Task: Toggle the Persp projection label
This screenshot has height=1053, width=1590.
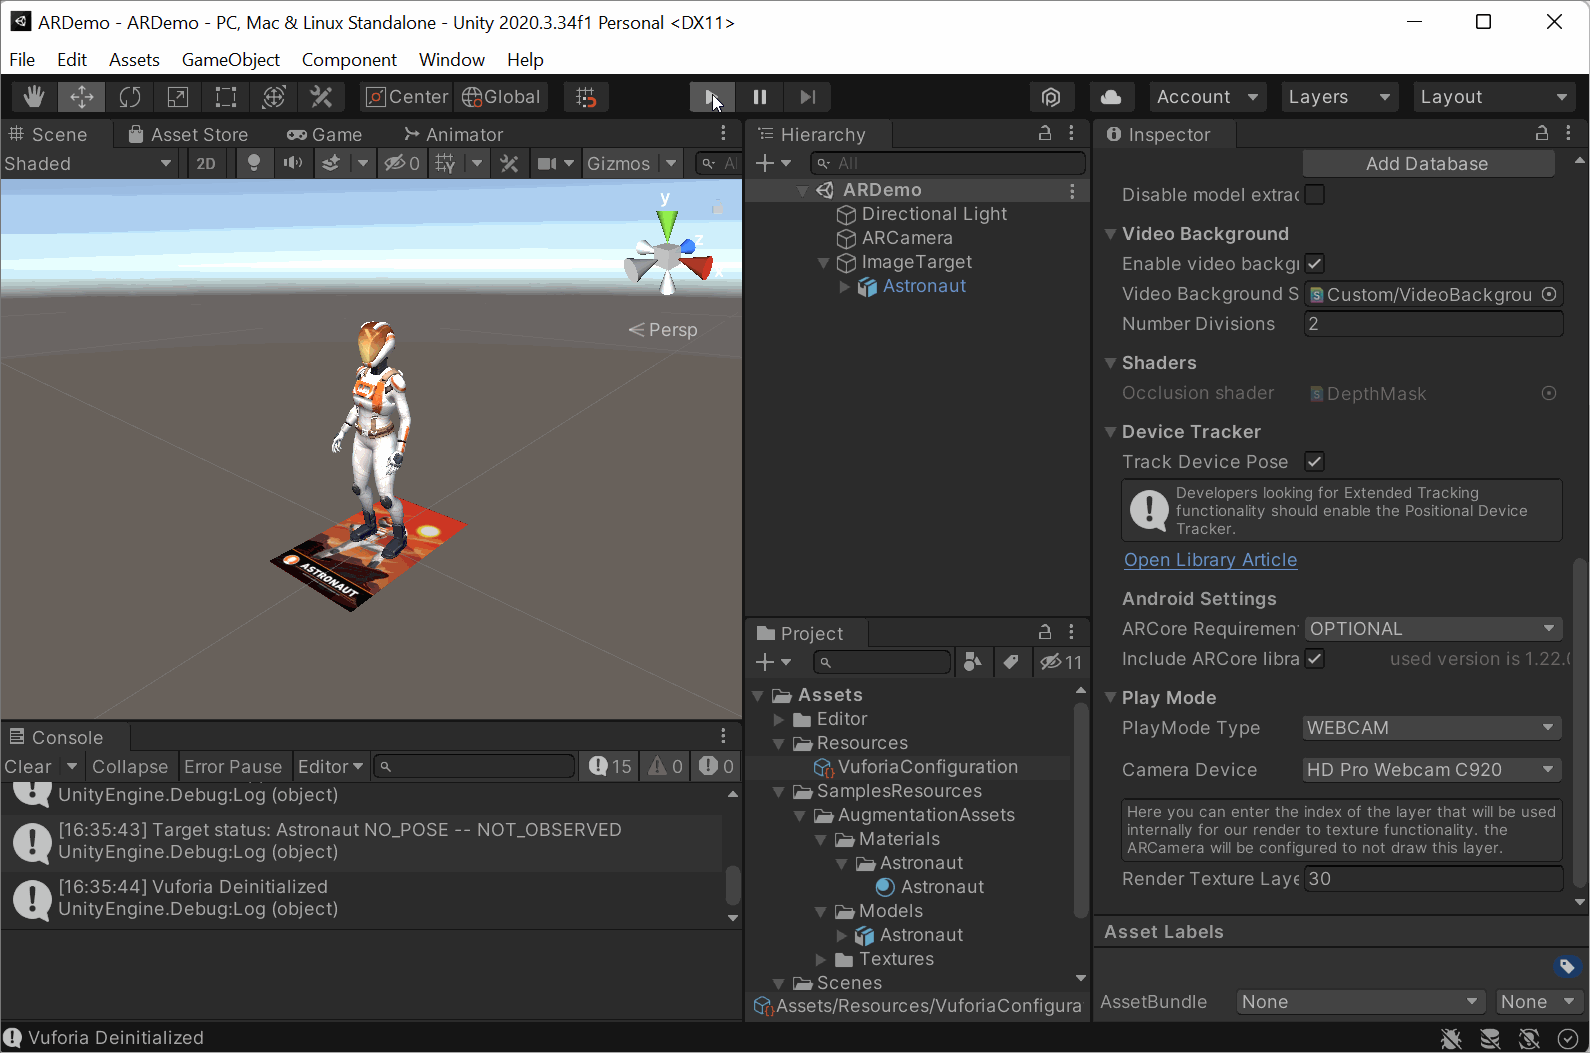Action: 663,330
